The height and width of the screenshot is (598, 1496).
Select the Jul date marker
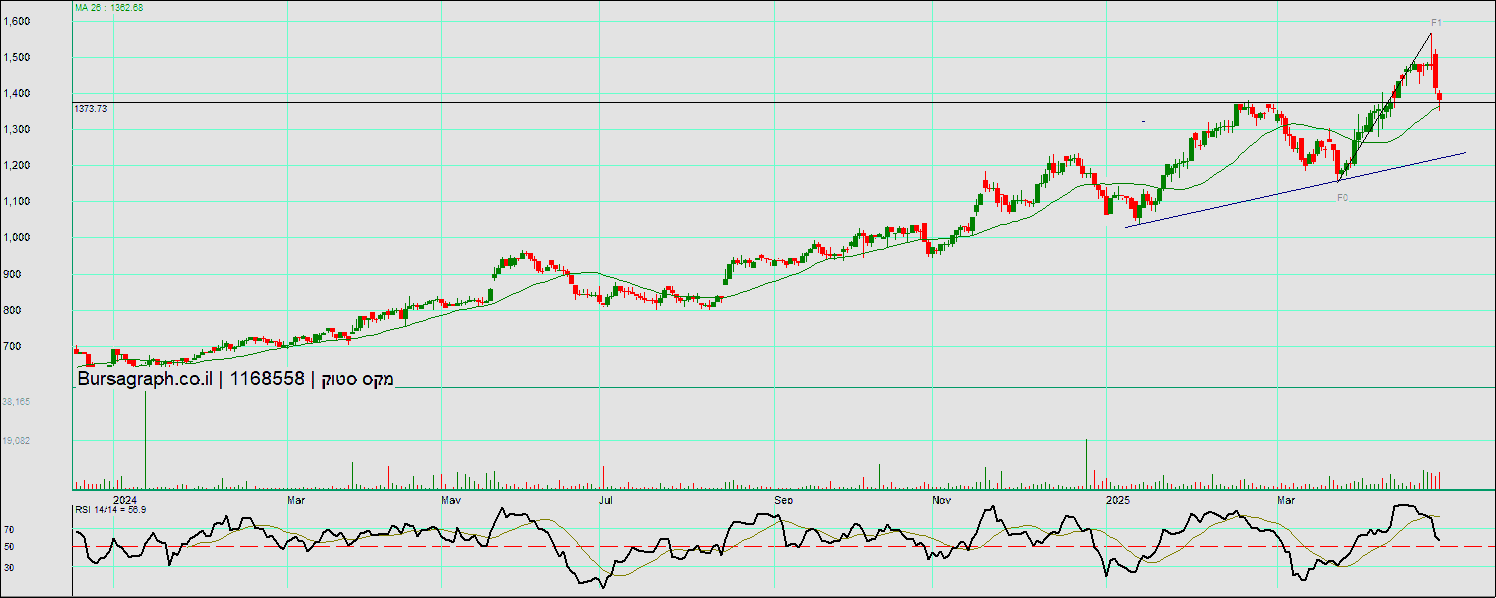(606, 498)
